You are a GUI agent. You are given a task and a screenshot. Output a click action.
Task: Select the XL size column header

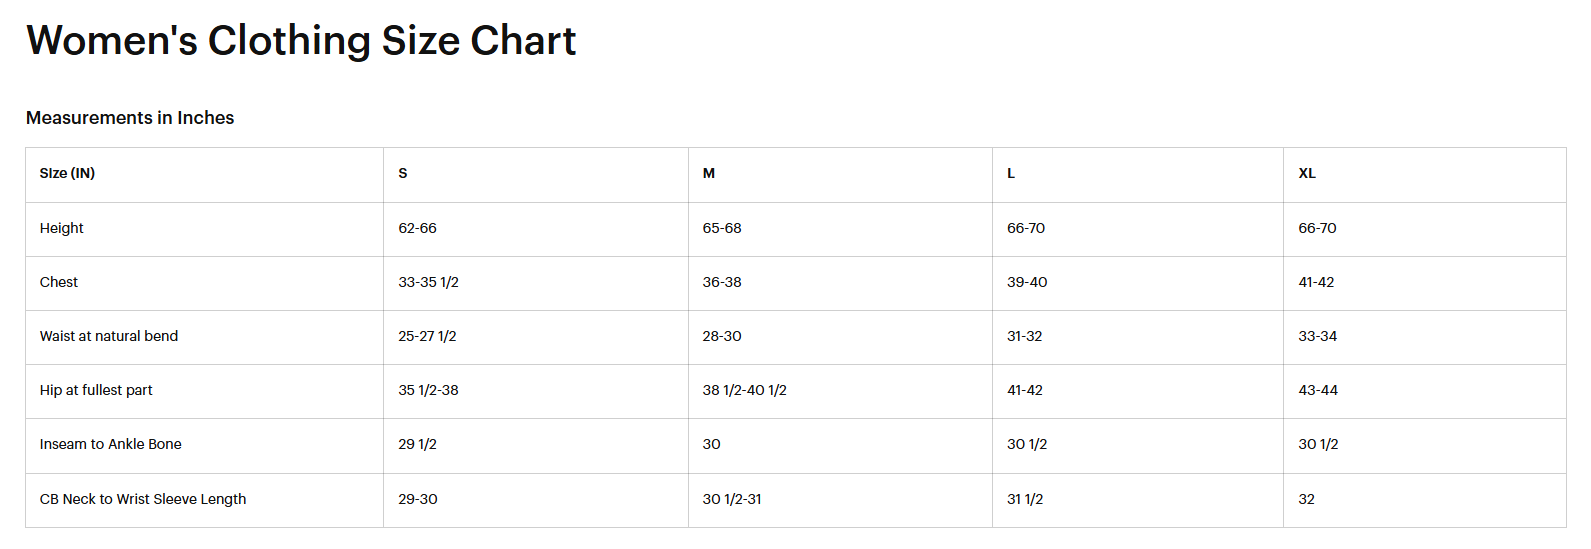point(1307,173)
